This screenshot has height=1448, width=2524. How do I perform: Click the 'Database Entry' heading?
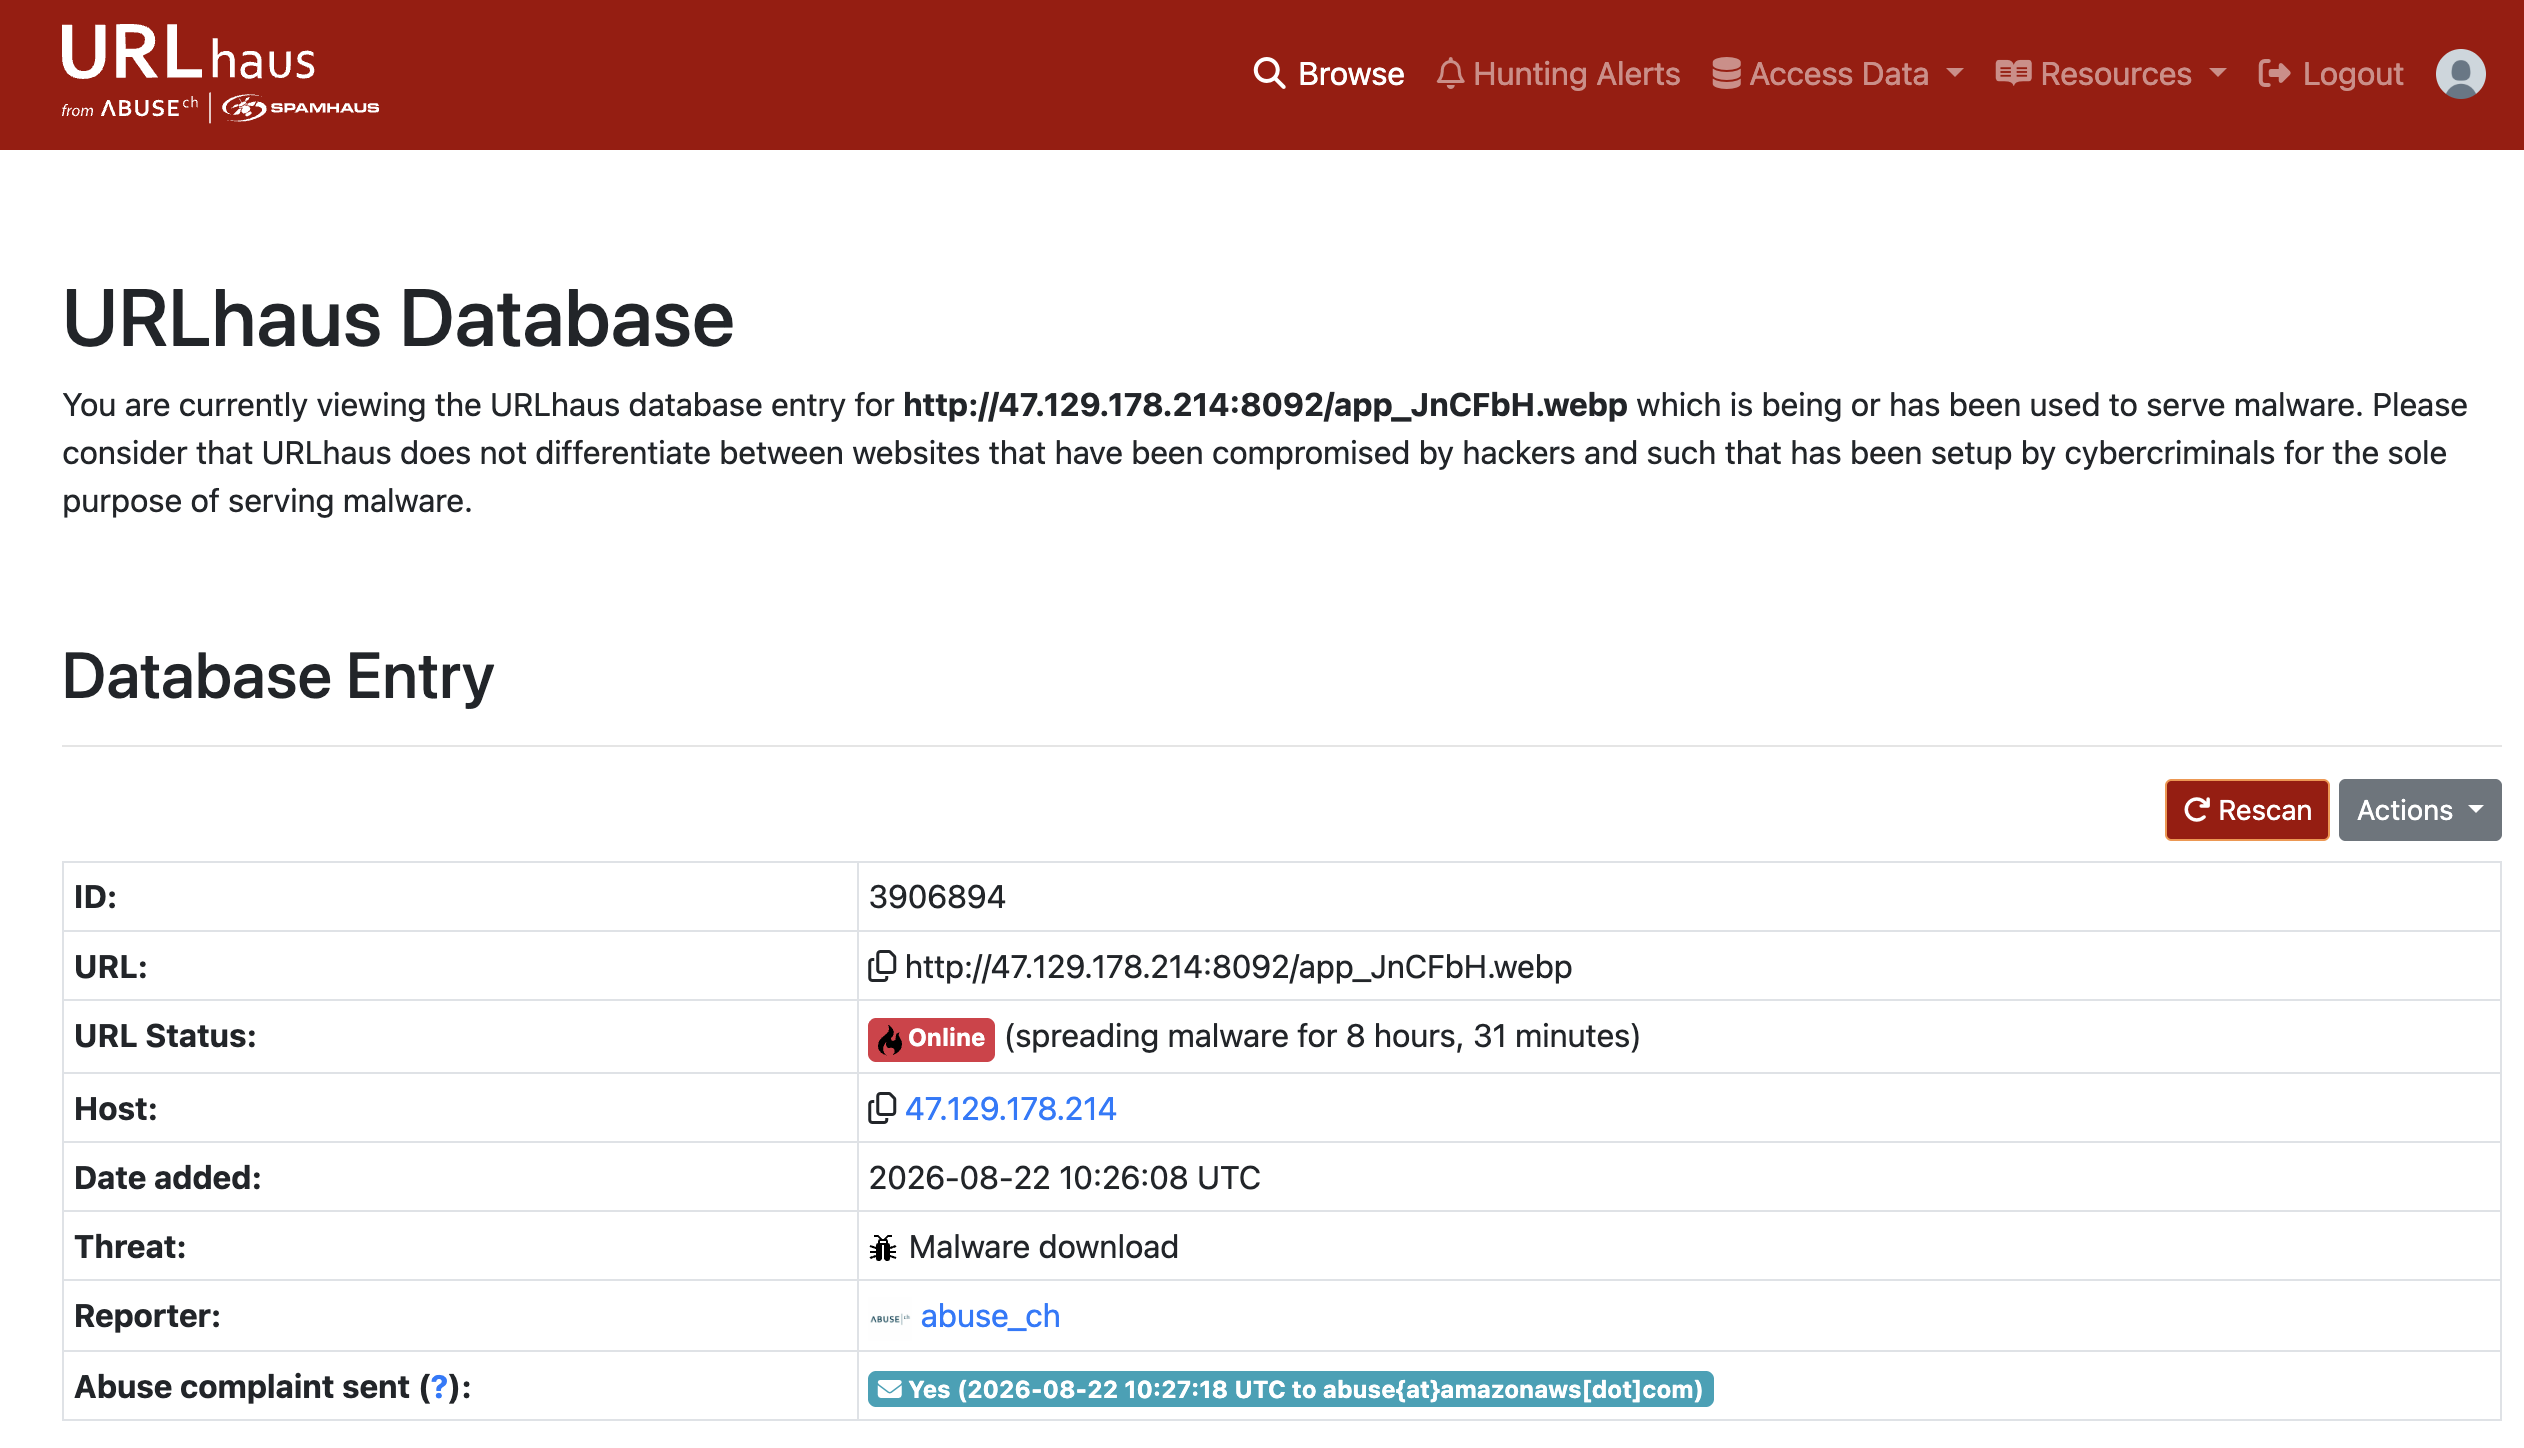(x=278, y=677)
